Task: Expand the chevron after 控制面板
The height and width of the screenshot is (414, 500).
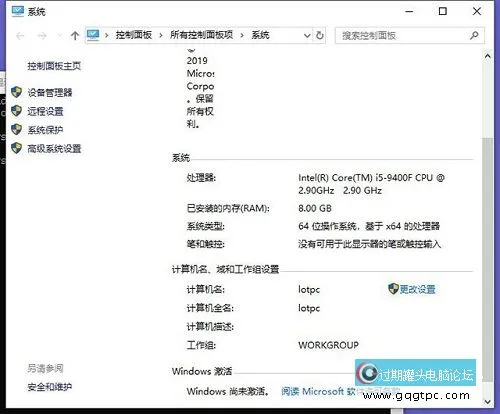Action: click(161, 35)
